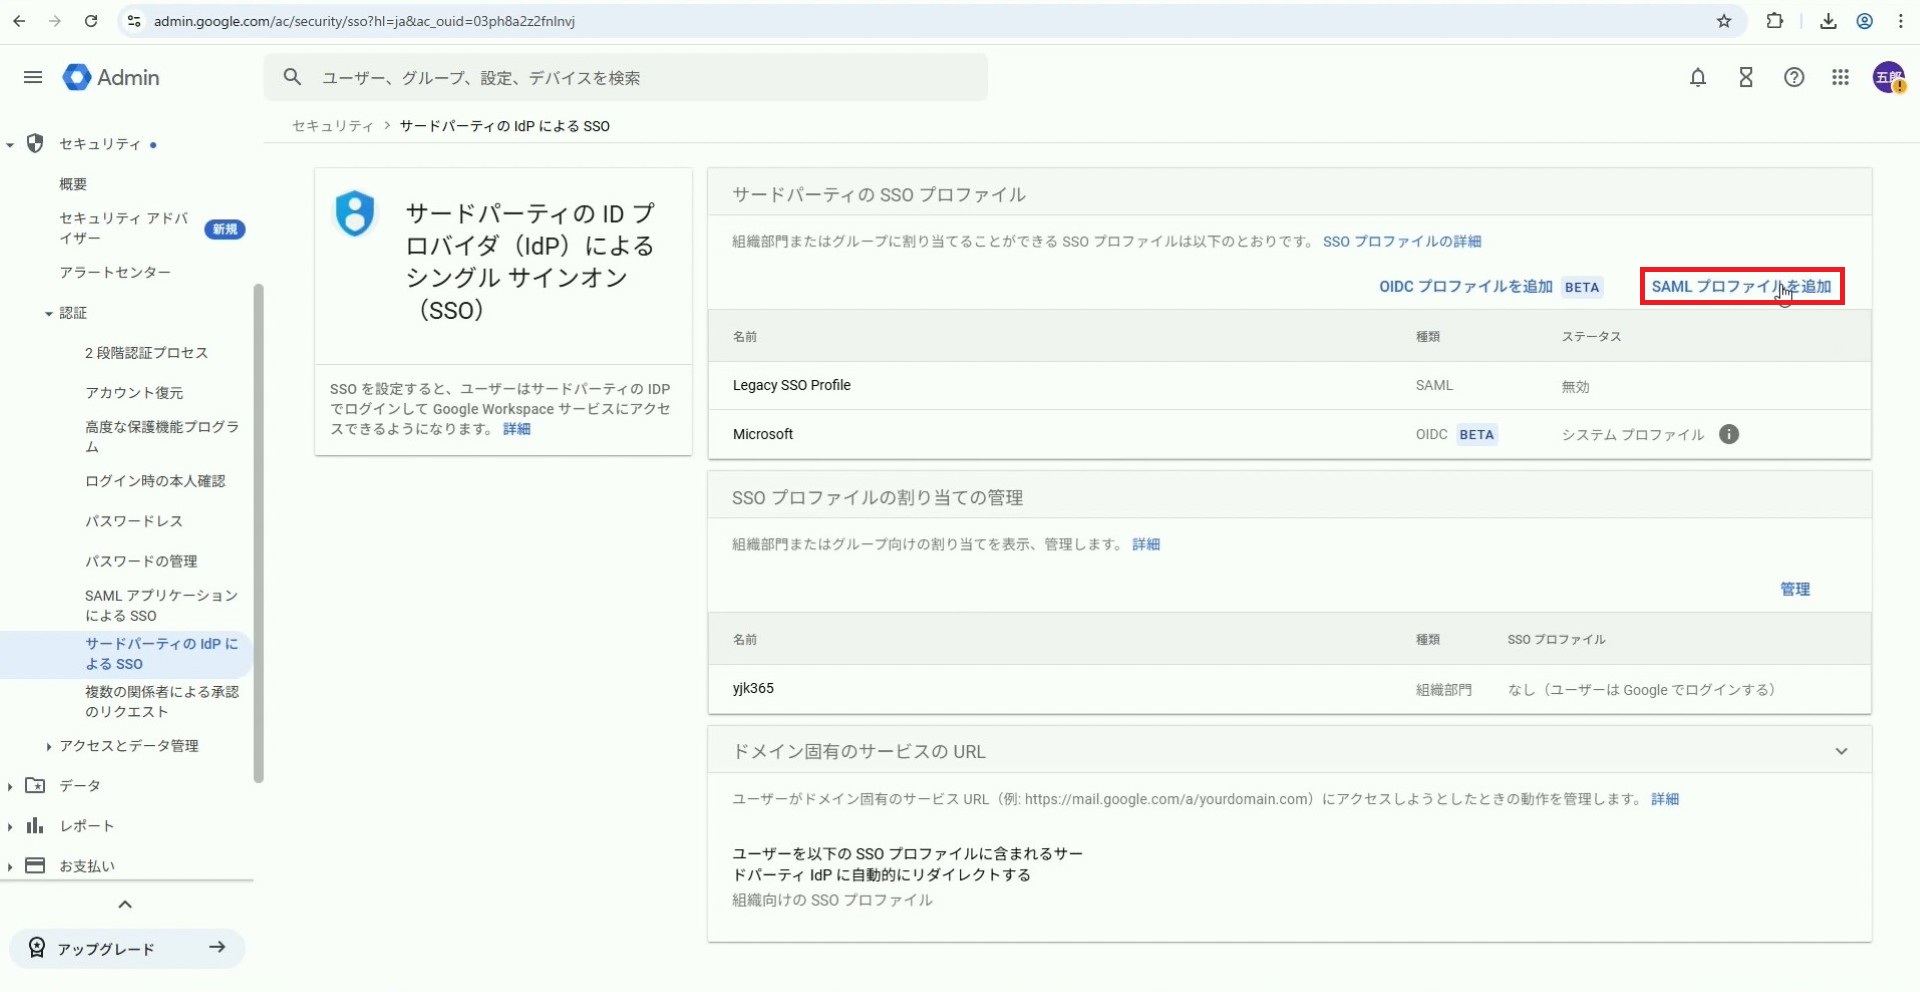Click the notifications bell icon
The height and width of the screenshot is (992, 1920).
click(x=1697, y=77)
